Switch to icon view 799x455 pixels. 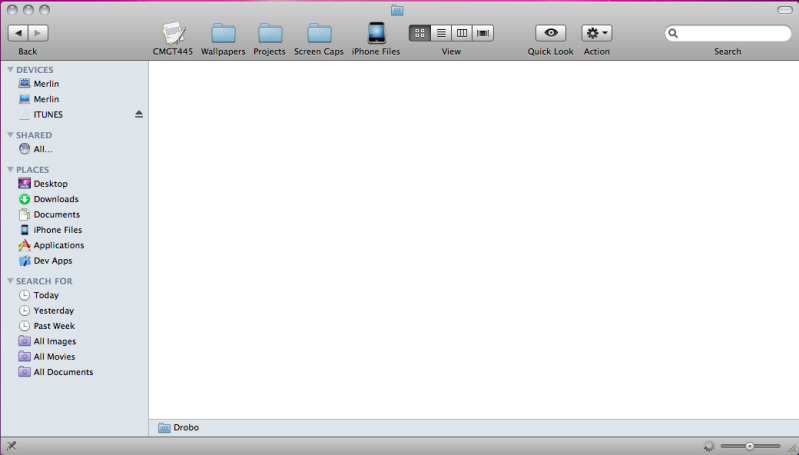click(x=420, y=33)
